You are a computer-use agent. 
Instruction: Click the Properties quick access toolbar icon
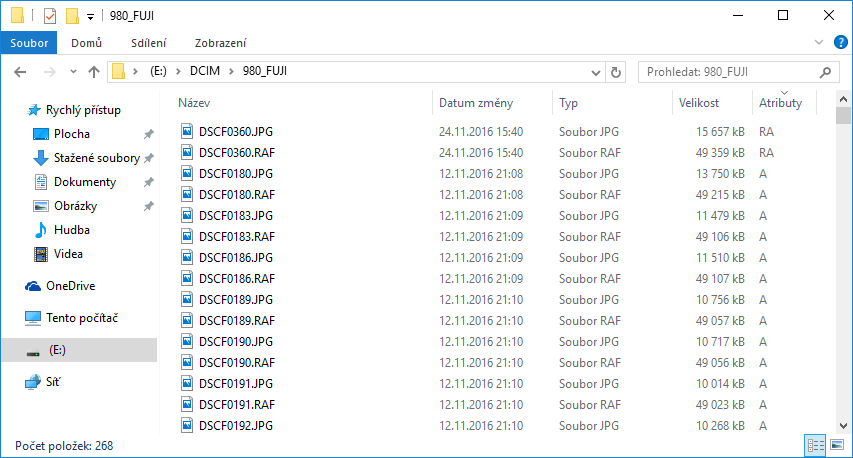coord(50,16)
